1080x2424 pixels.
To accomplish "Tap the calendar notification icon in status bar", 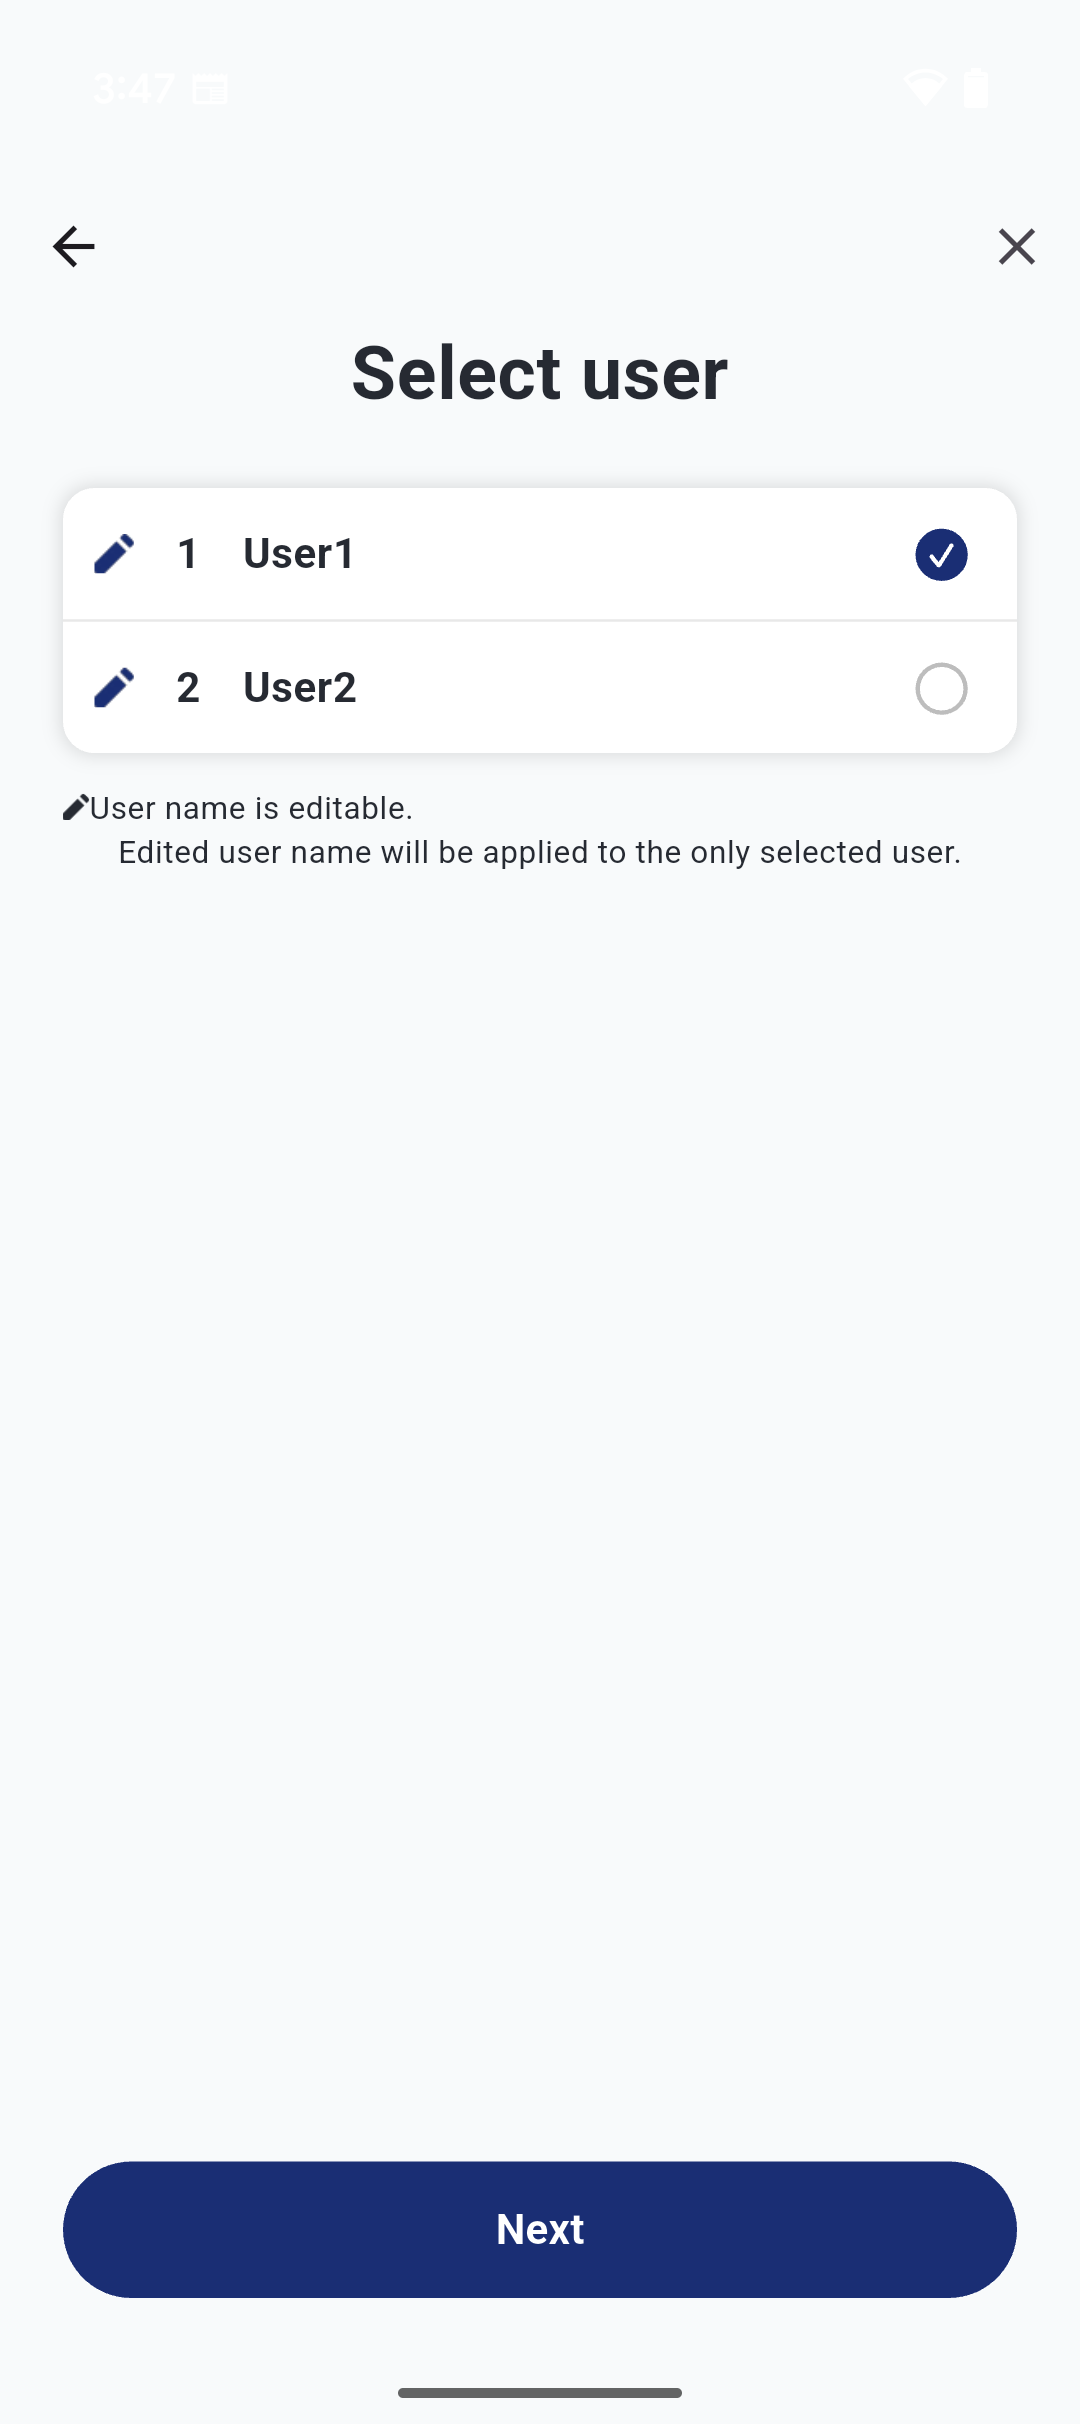I will tap(210, 89).
